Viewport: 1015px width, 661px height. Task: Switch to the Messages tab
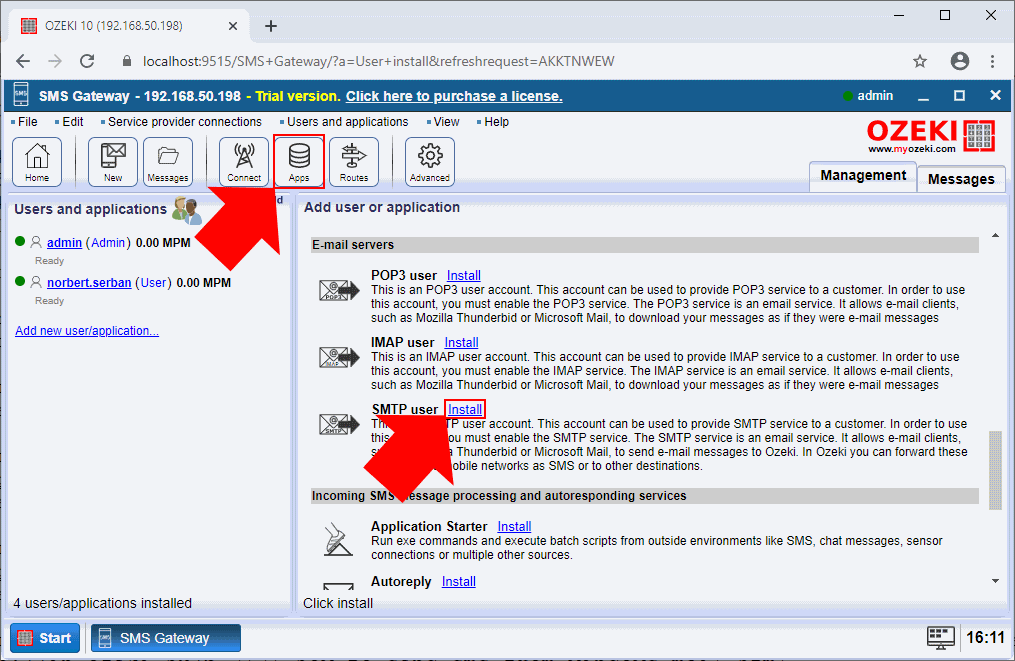point(961,179)
